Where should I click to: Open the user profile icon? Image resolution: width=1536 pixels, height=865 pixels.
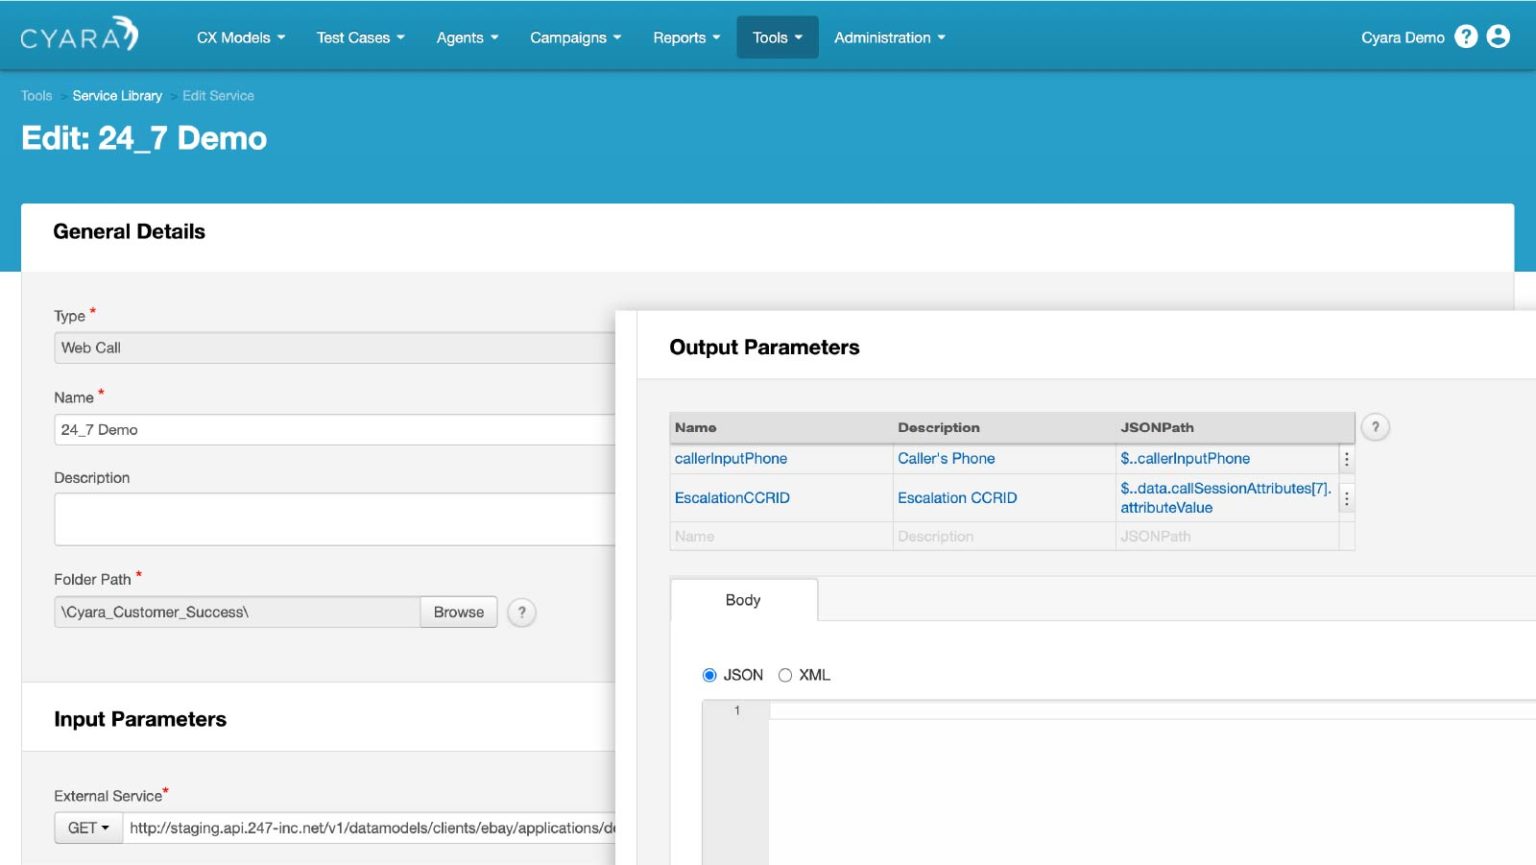tap(1498, 36)
